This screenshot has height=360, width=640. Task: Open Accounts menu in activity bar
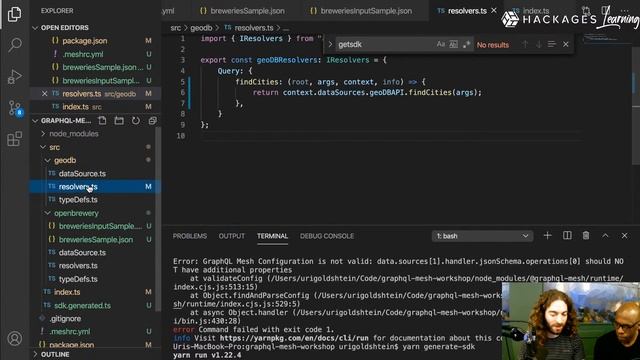coord(15,338)
